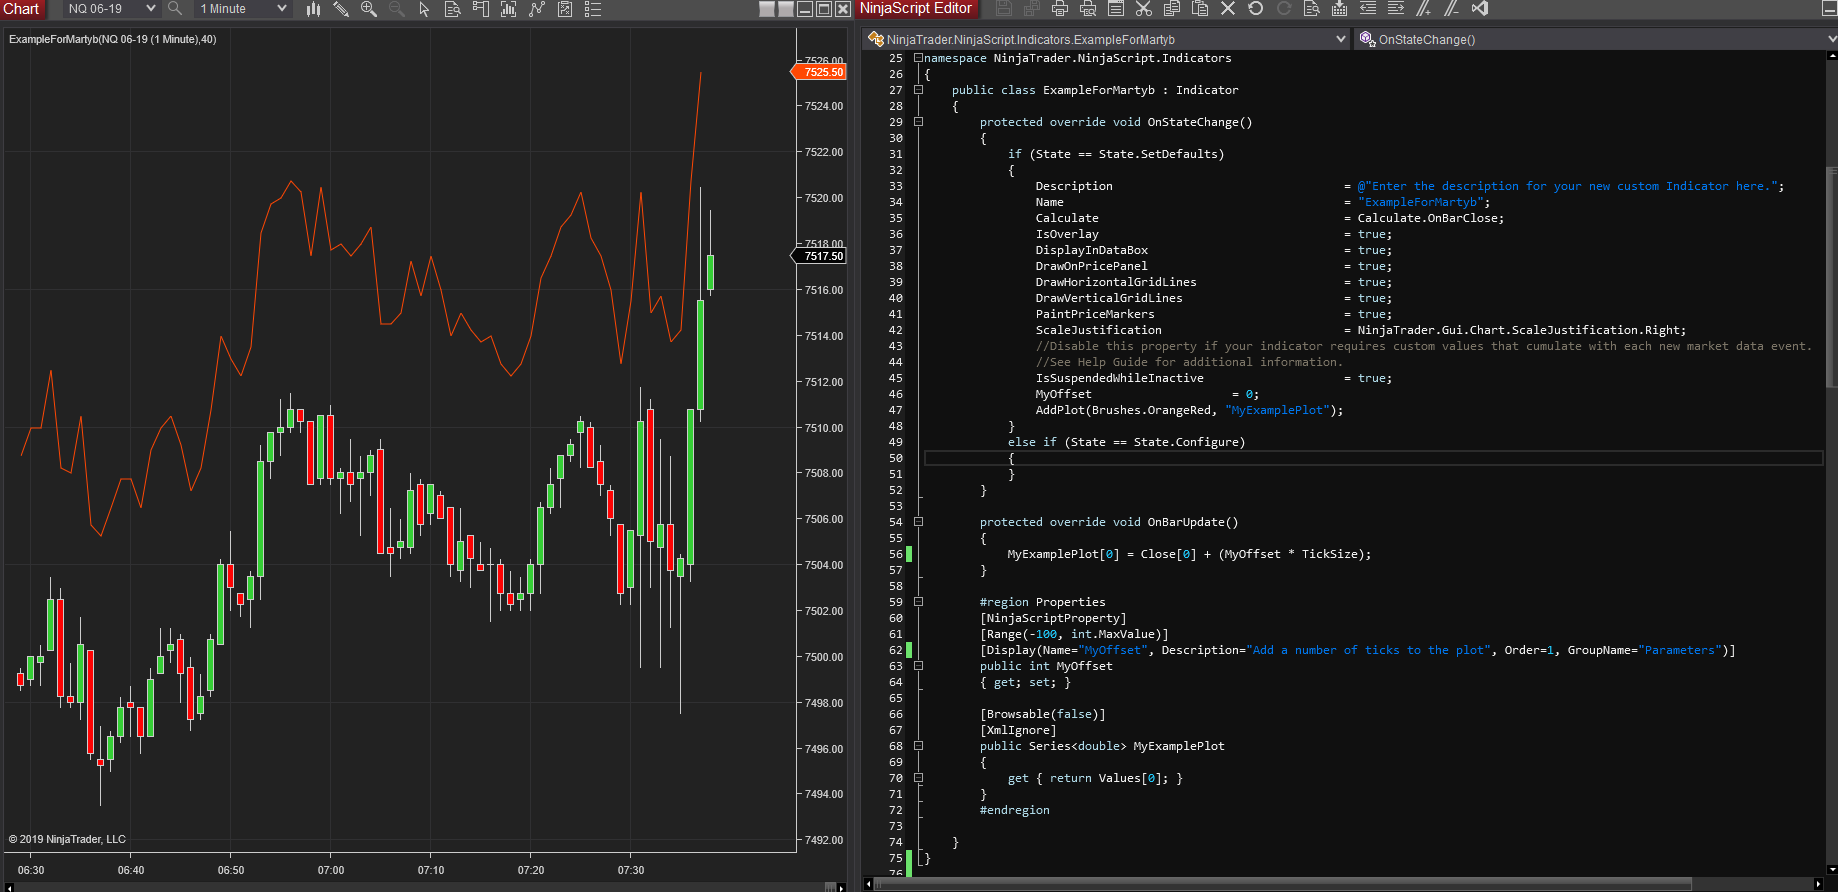Click the zoom in magnifier on chart toolbar

pos(369,9)
